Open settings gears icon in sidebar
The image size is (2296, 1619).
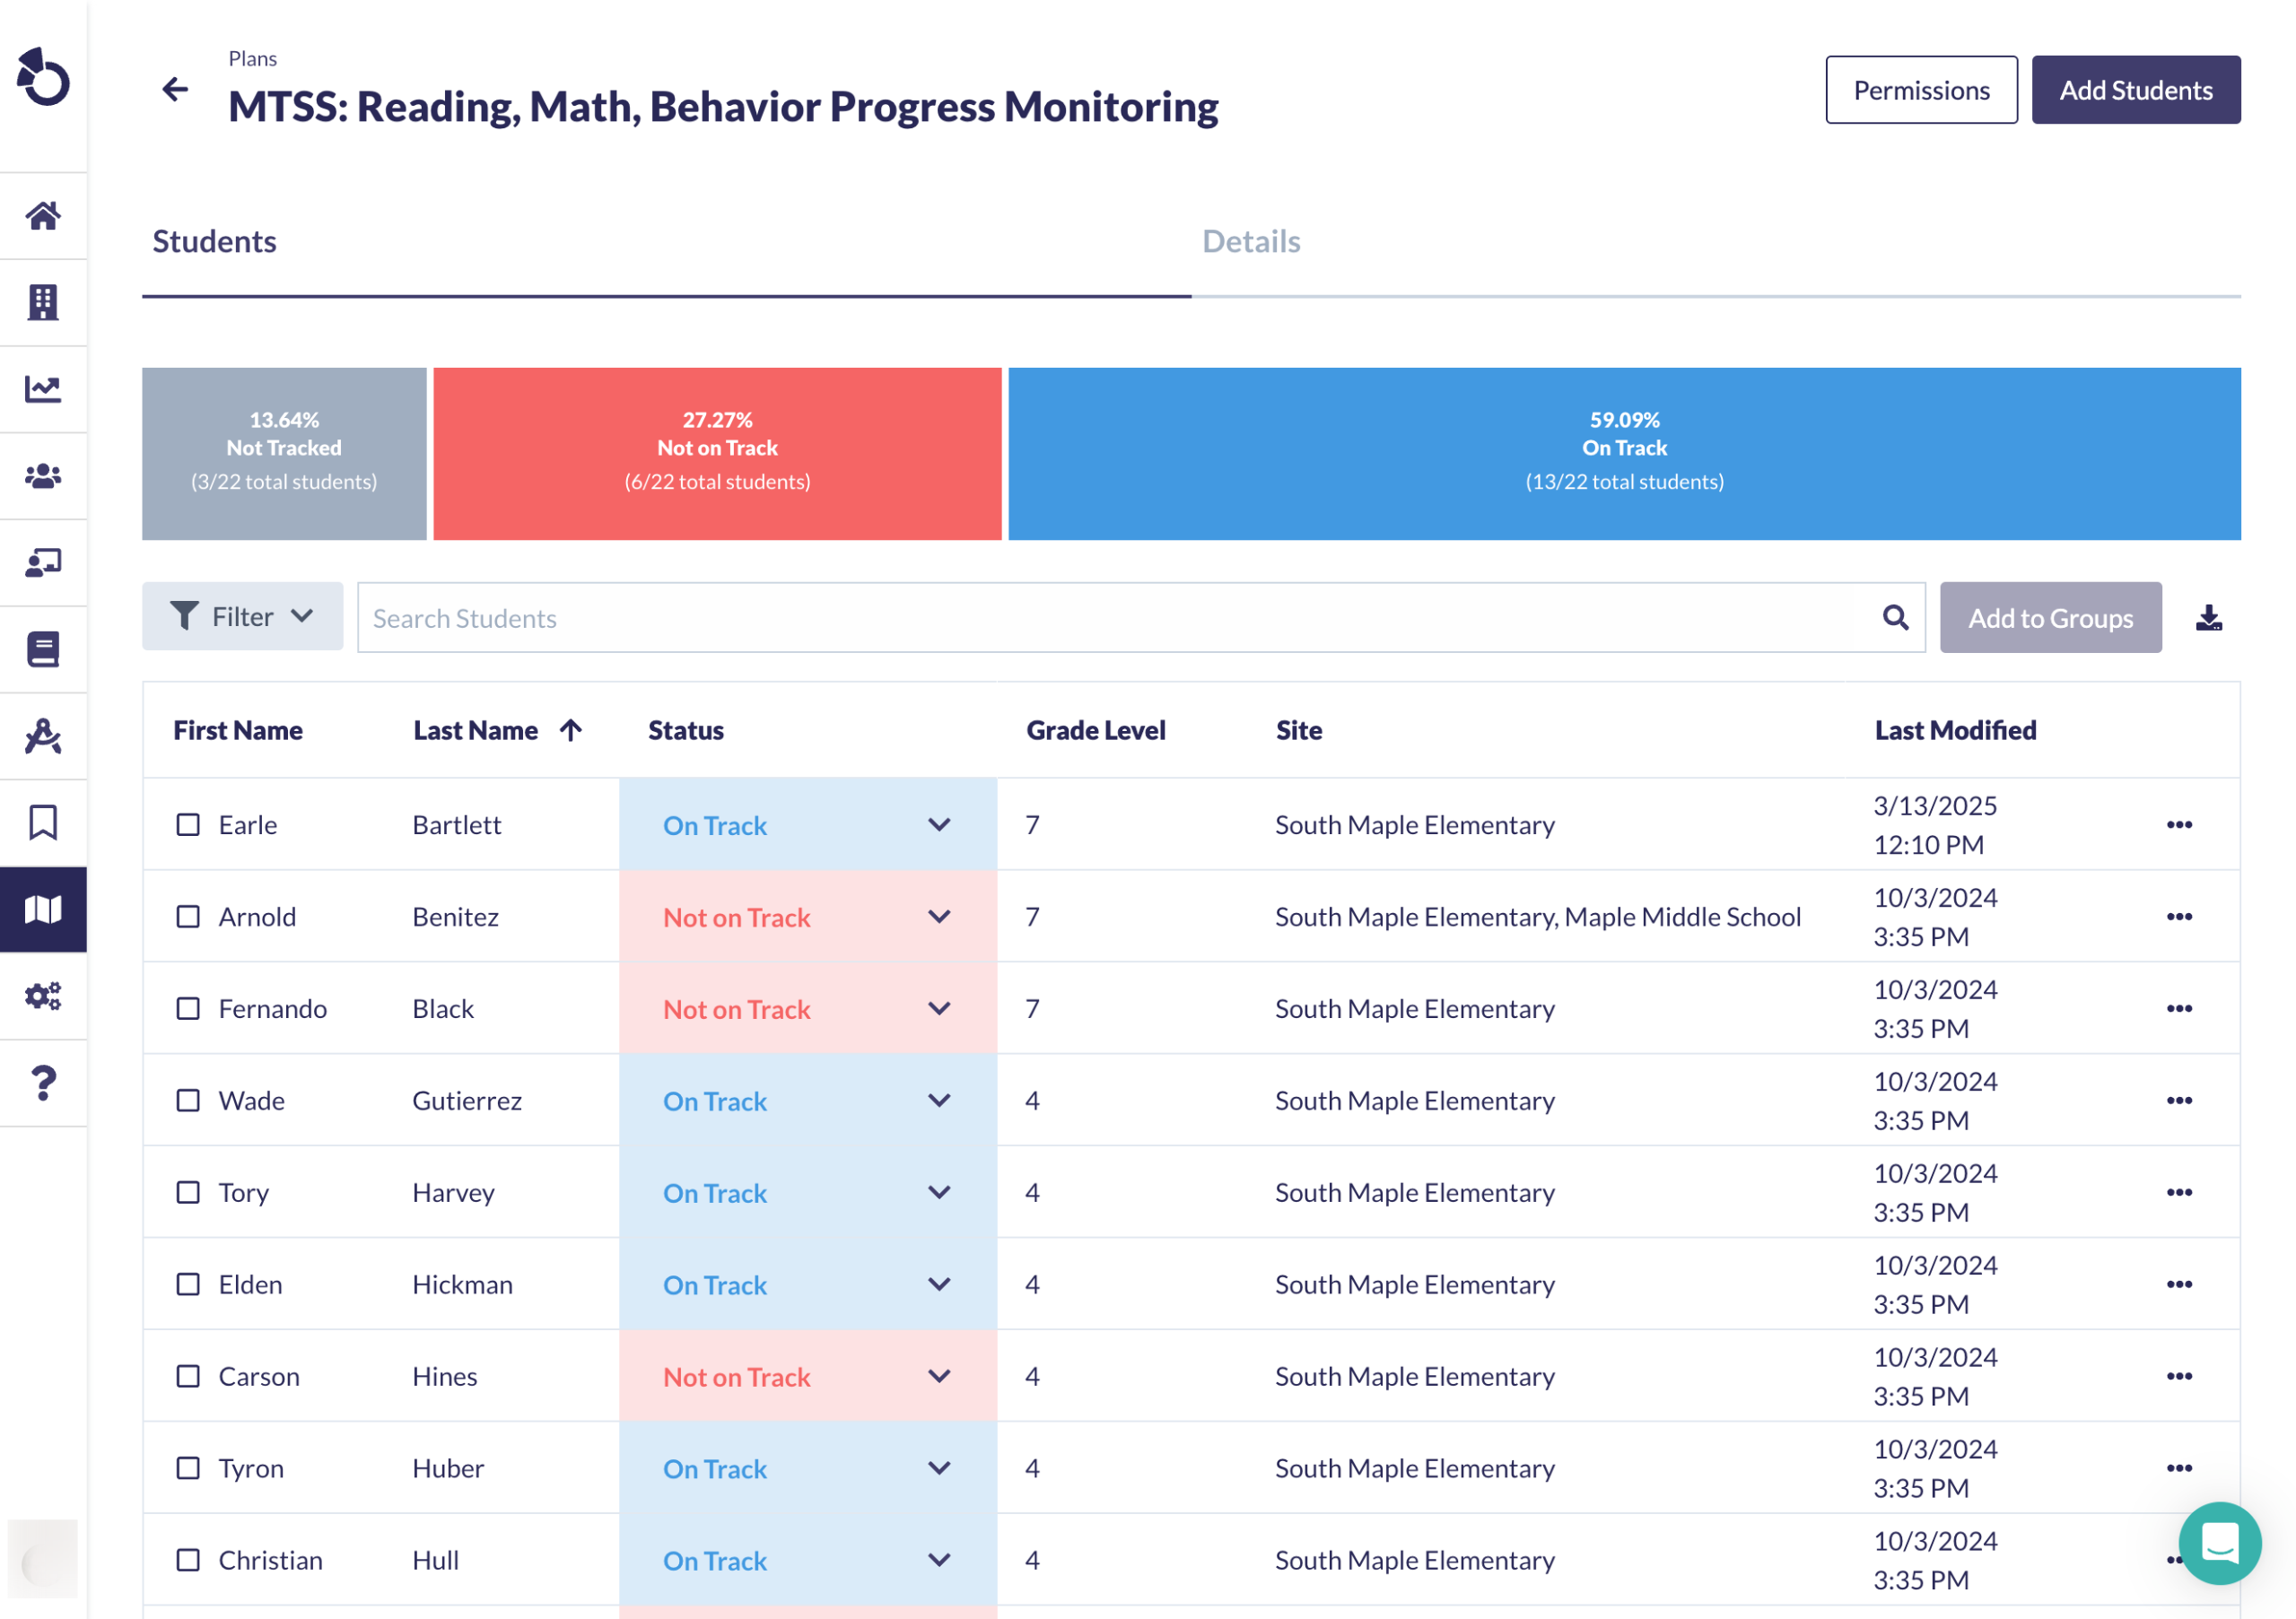point(43,996)
